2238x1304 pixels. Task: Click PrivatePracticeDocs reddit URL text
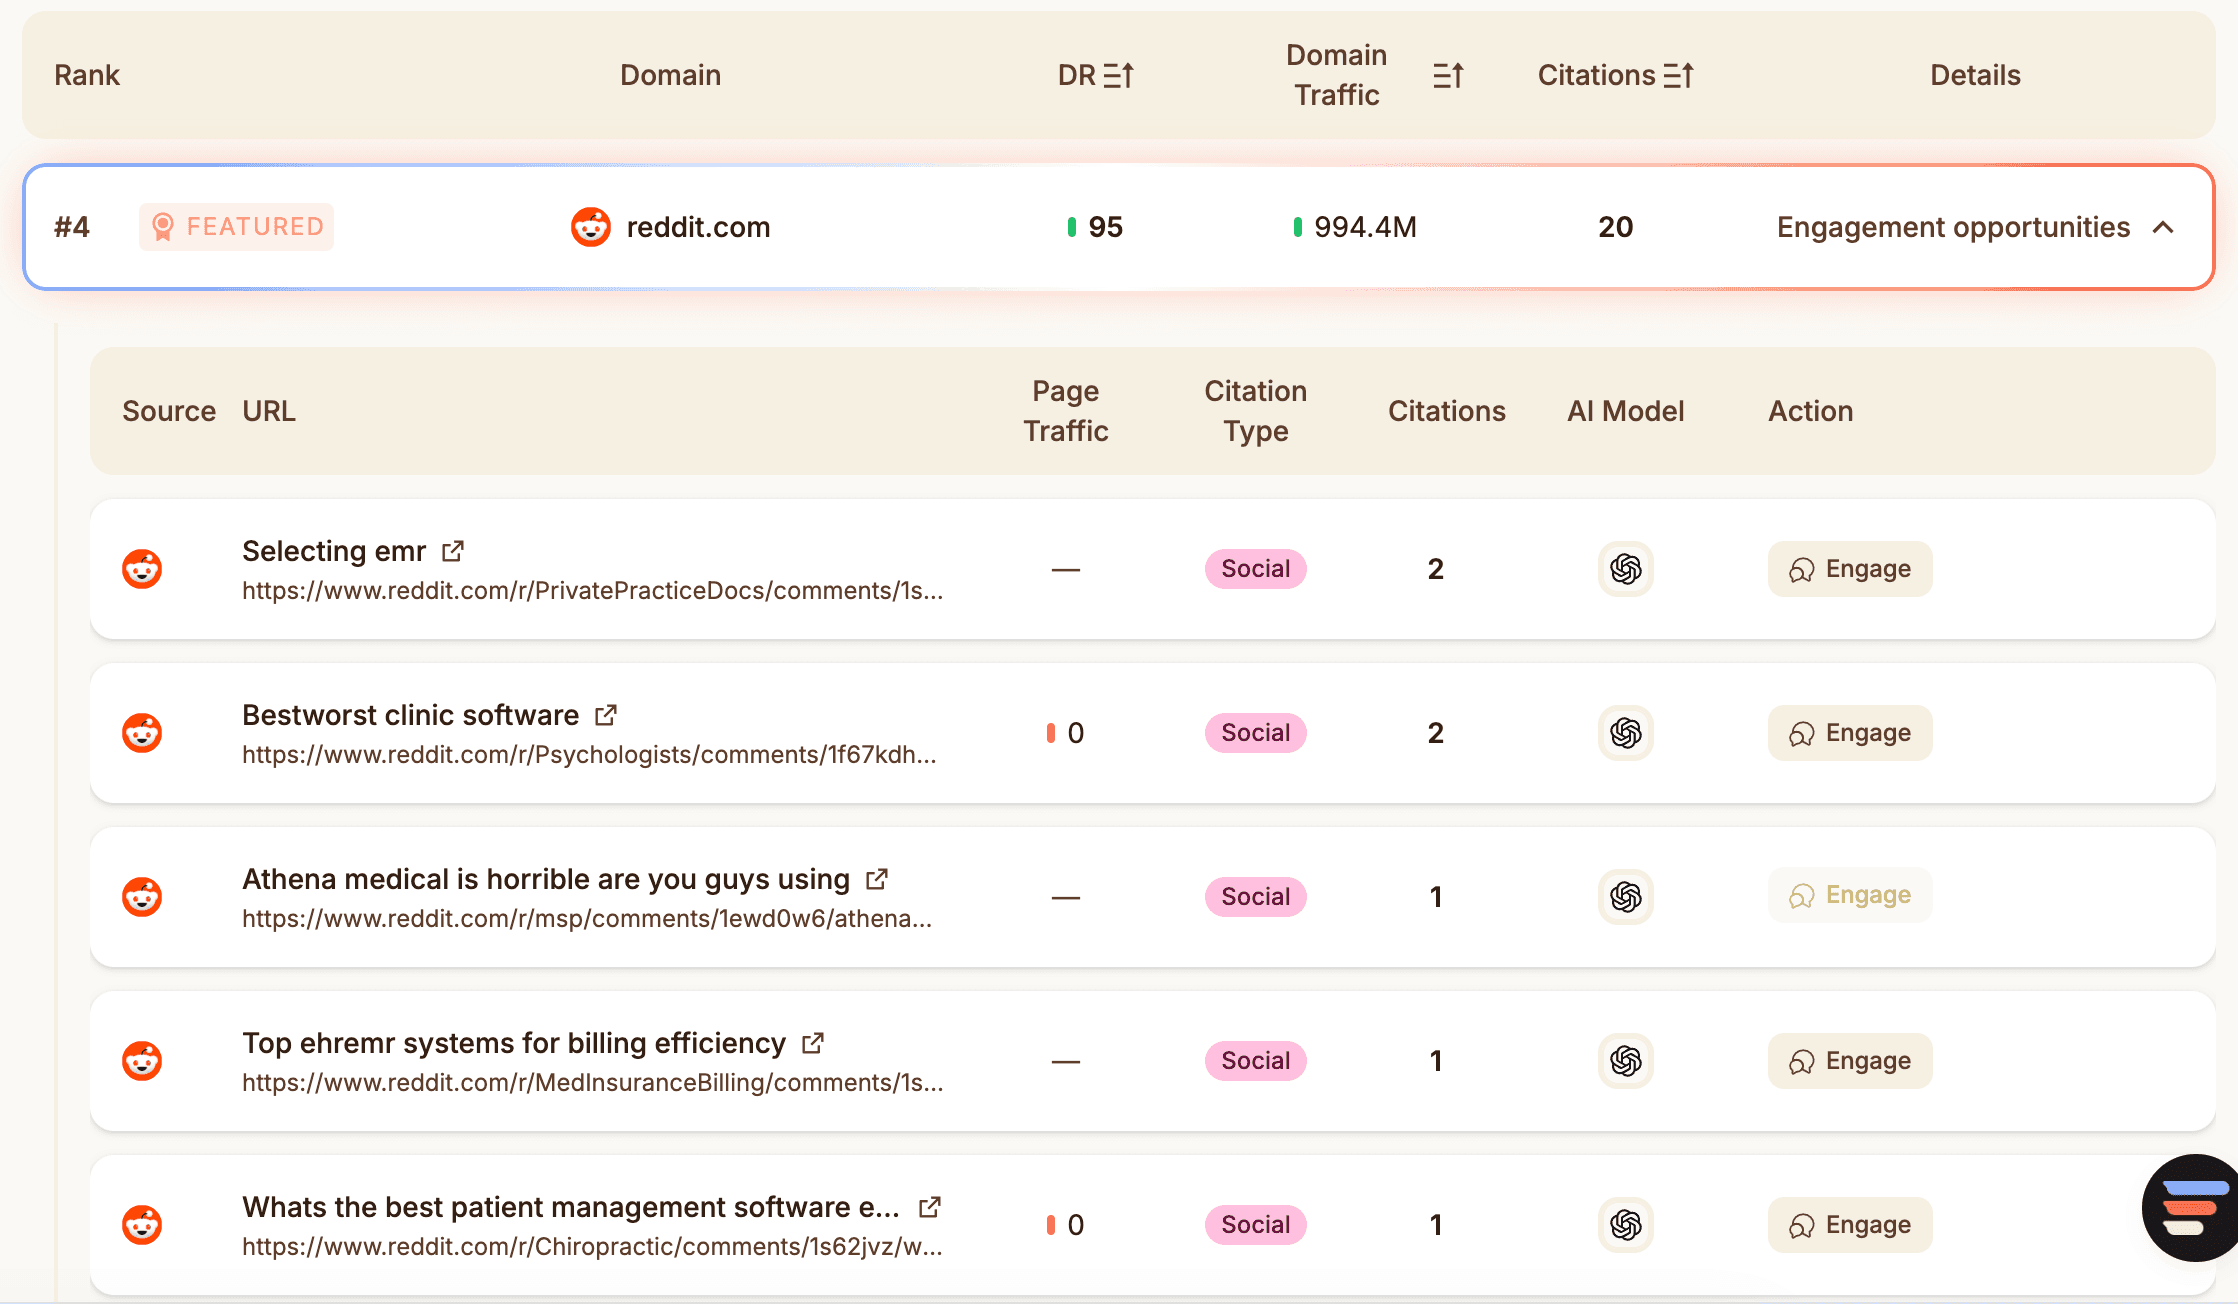coord(592,591)
